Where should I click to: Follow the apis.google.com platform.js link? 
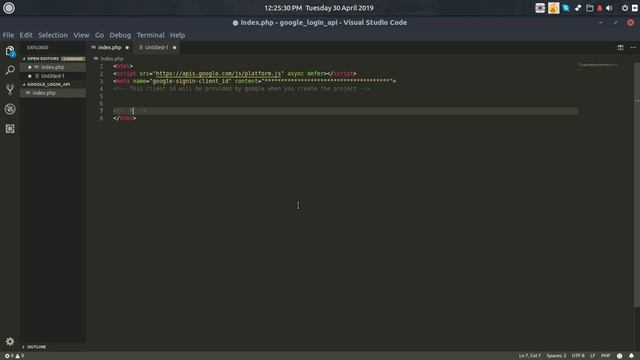click(x=218, y=73)
